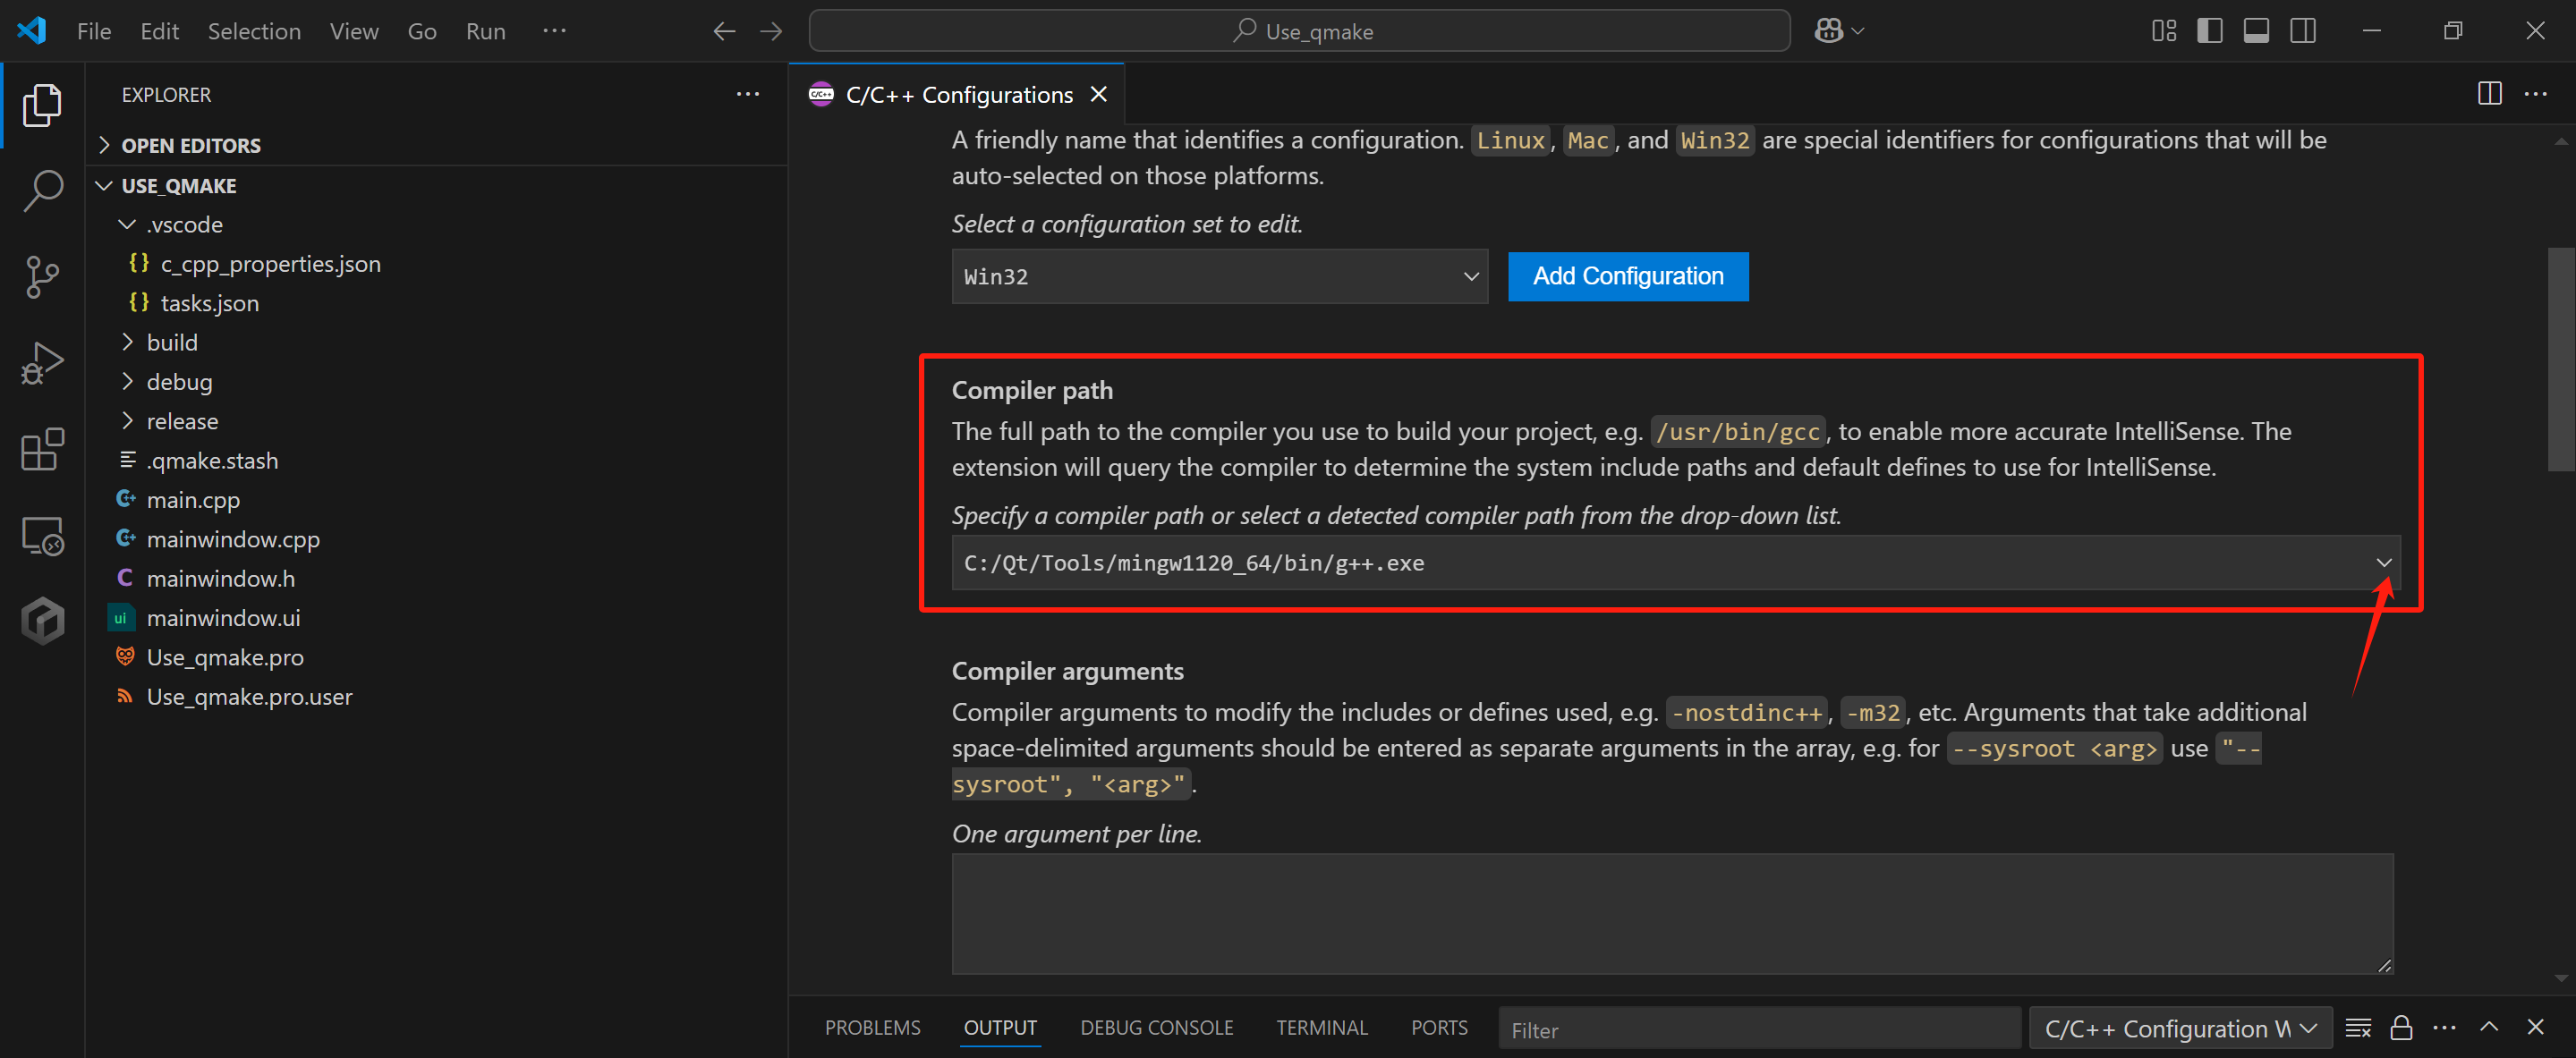Click the Filter field in the Output panel

[x=1759, y=1028]
